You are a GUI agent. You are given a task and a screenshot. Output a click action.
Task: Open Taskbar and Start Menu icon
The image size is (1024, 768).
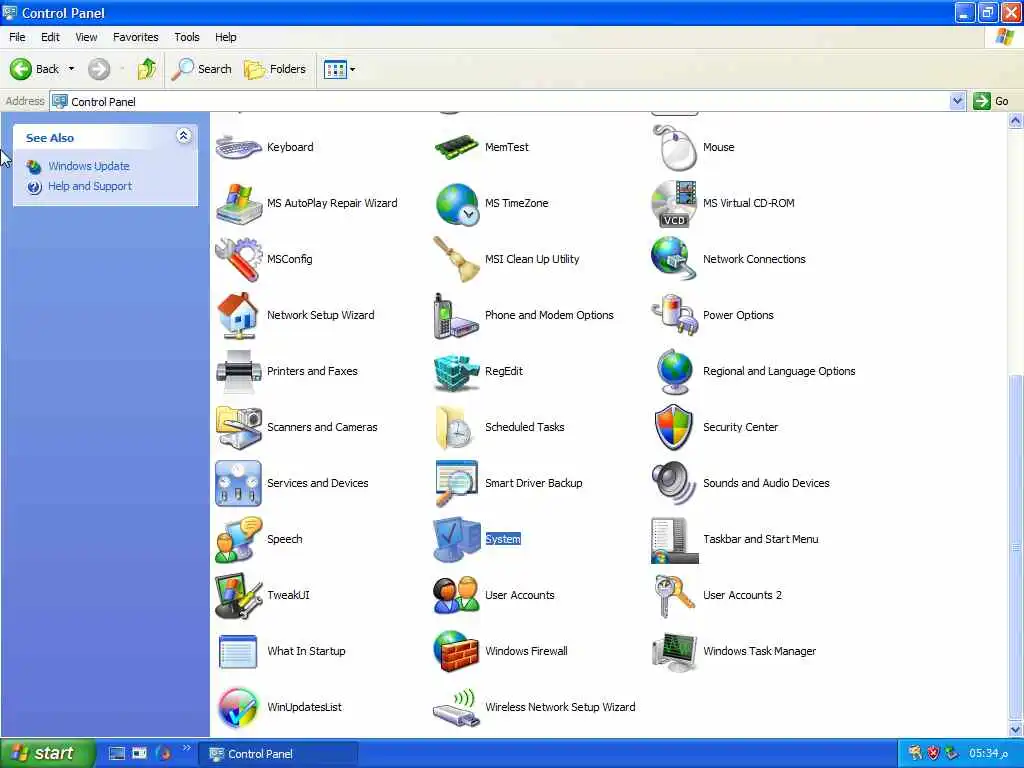coord(675,539)
